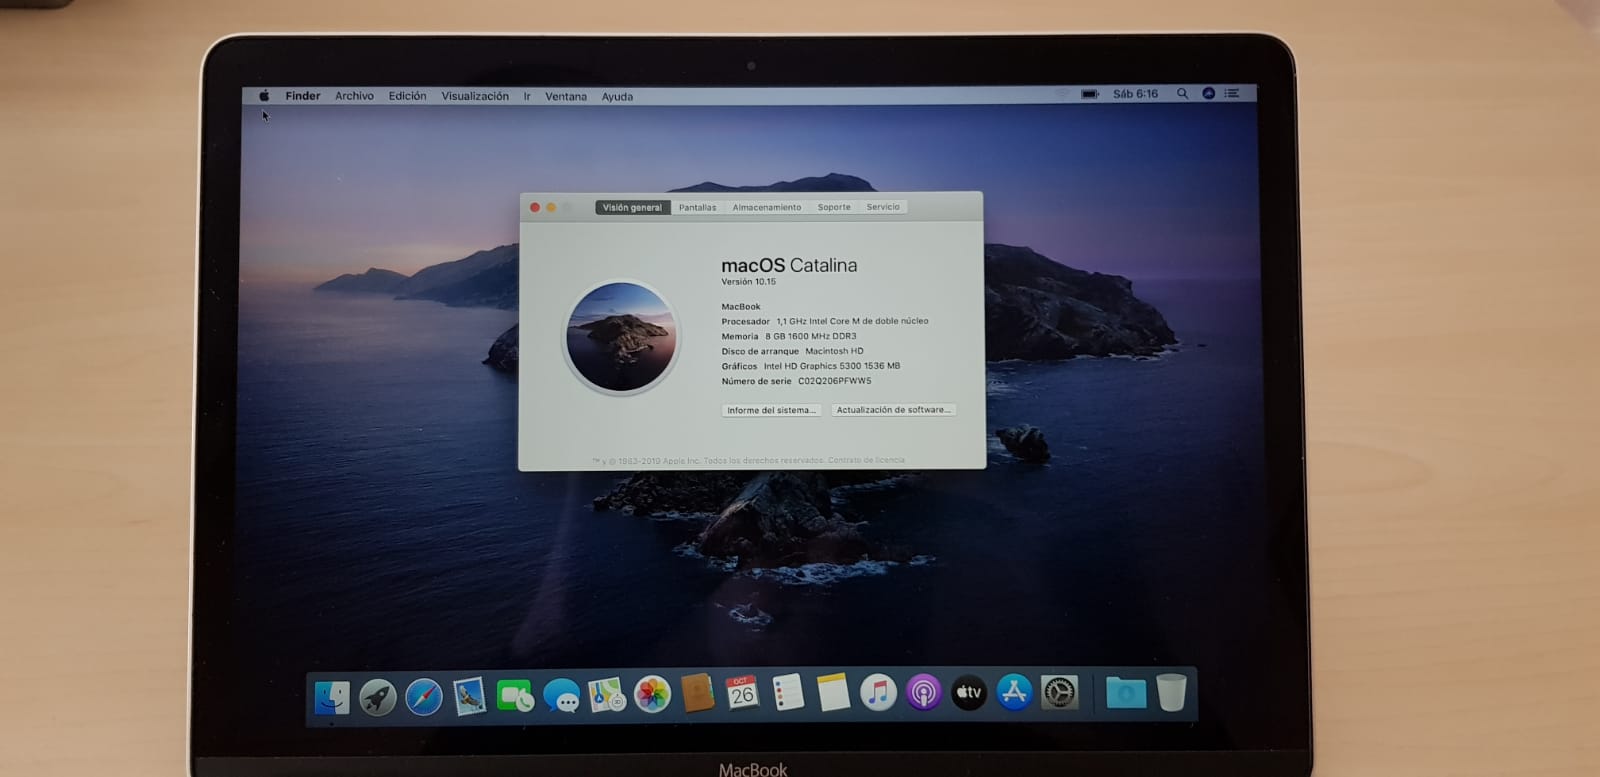
Task: Open Calendar showing Oct 26
Action: (x=742, y=692)
